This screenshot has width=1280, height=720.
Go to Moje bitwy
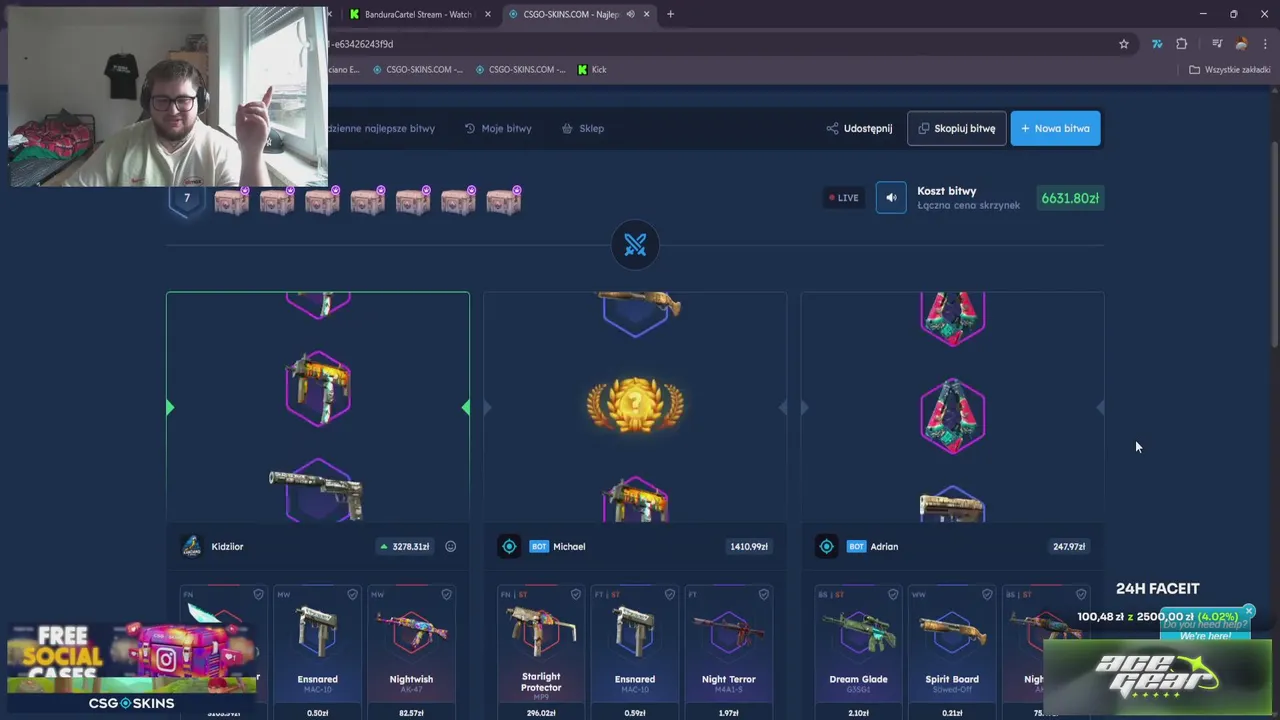(x=498, y=128)
